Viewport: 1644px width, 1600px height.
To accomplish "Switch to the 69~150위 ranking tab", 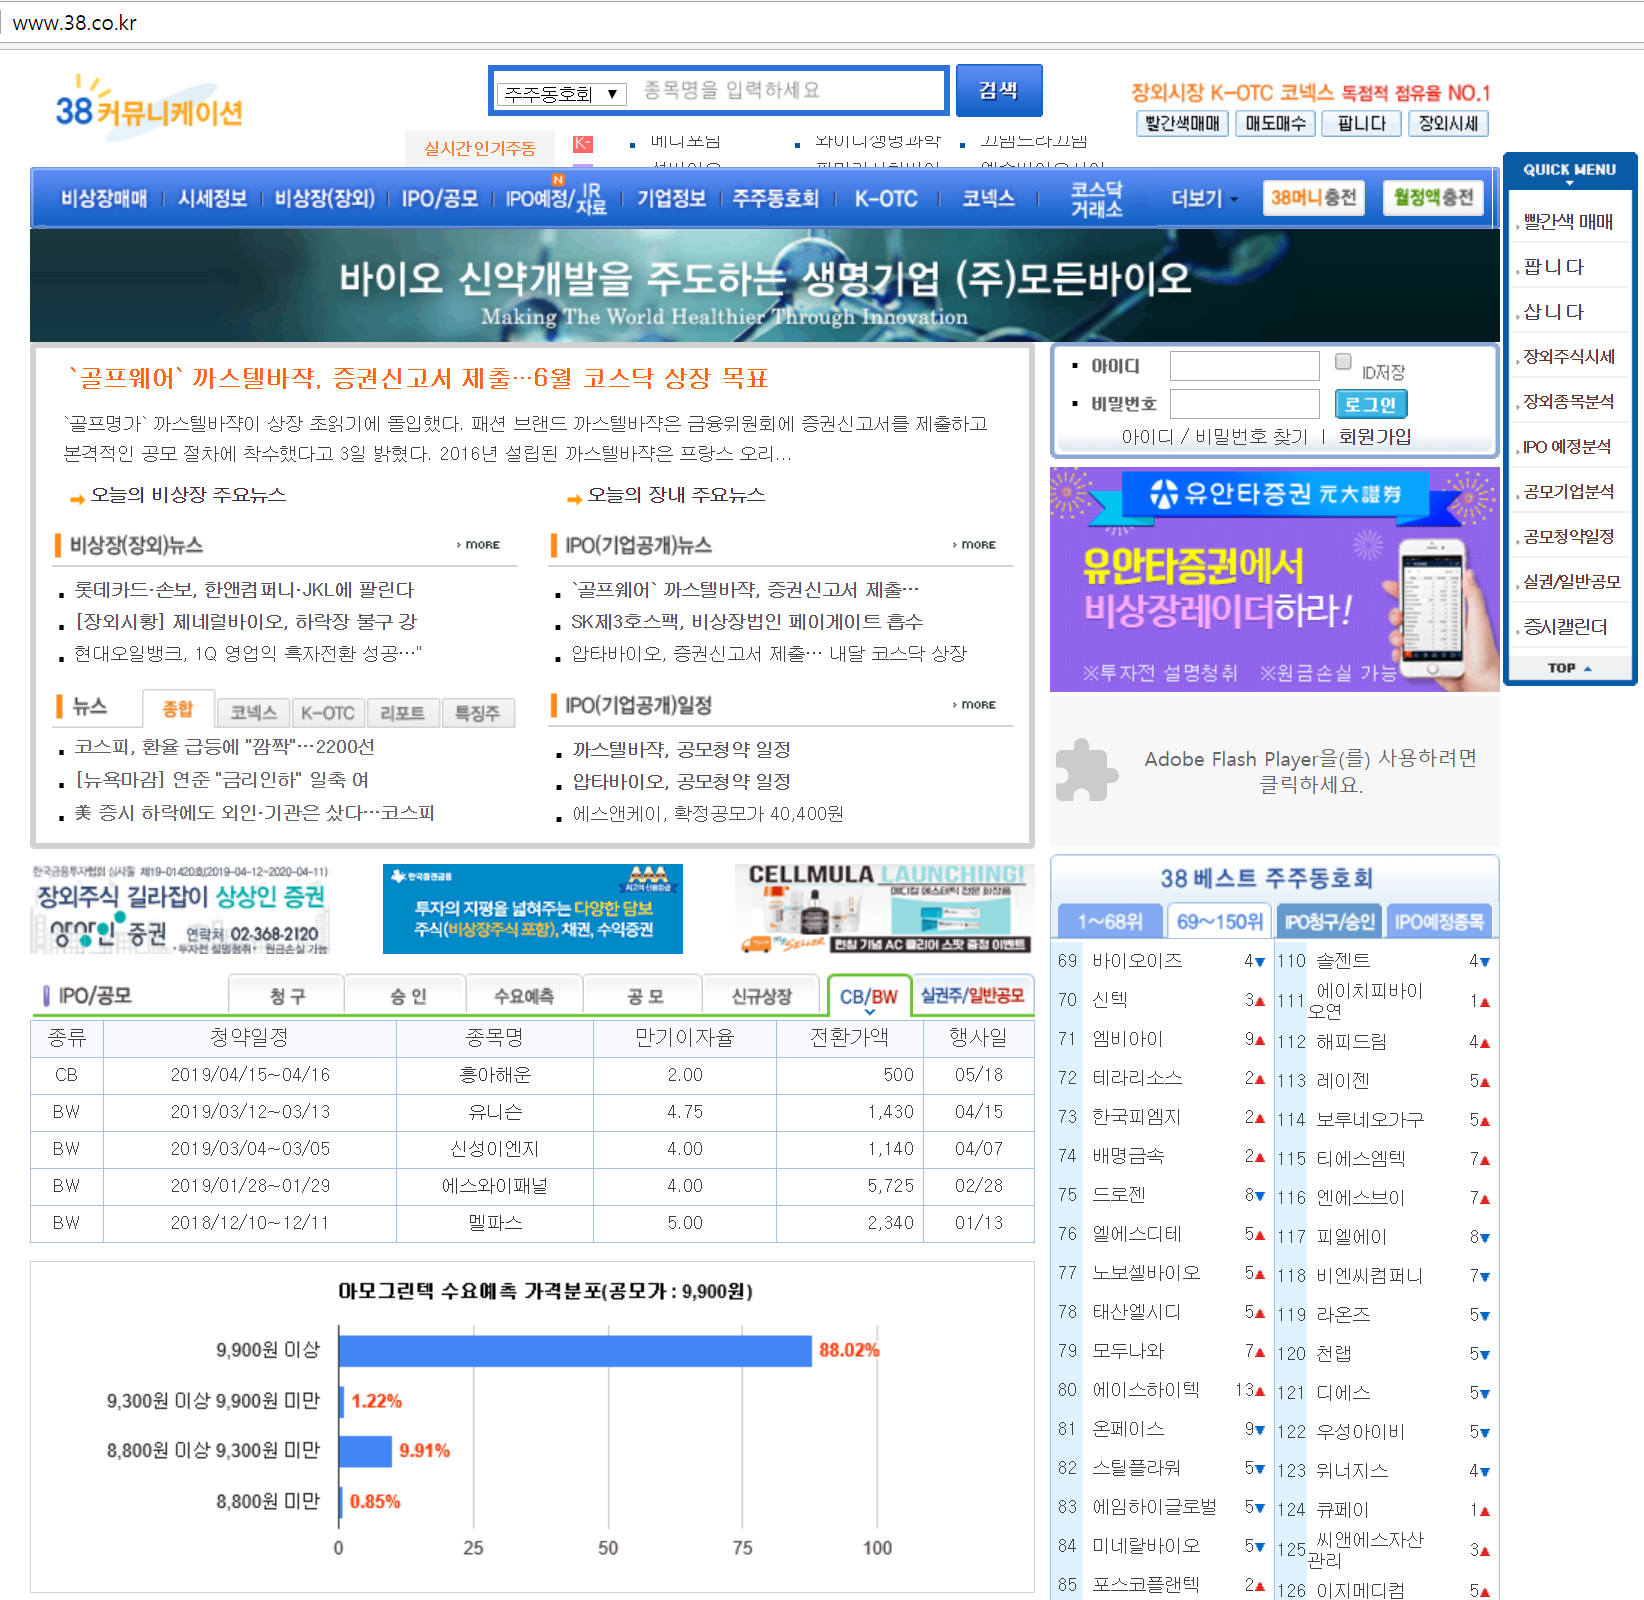I will click(x=1219, y=921).
